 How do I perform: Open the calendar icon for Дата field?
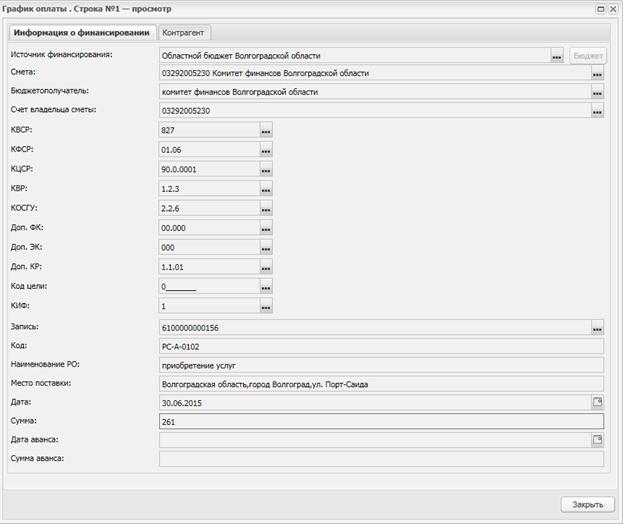click(x=597, y=402)
